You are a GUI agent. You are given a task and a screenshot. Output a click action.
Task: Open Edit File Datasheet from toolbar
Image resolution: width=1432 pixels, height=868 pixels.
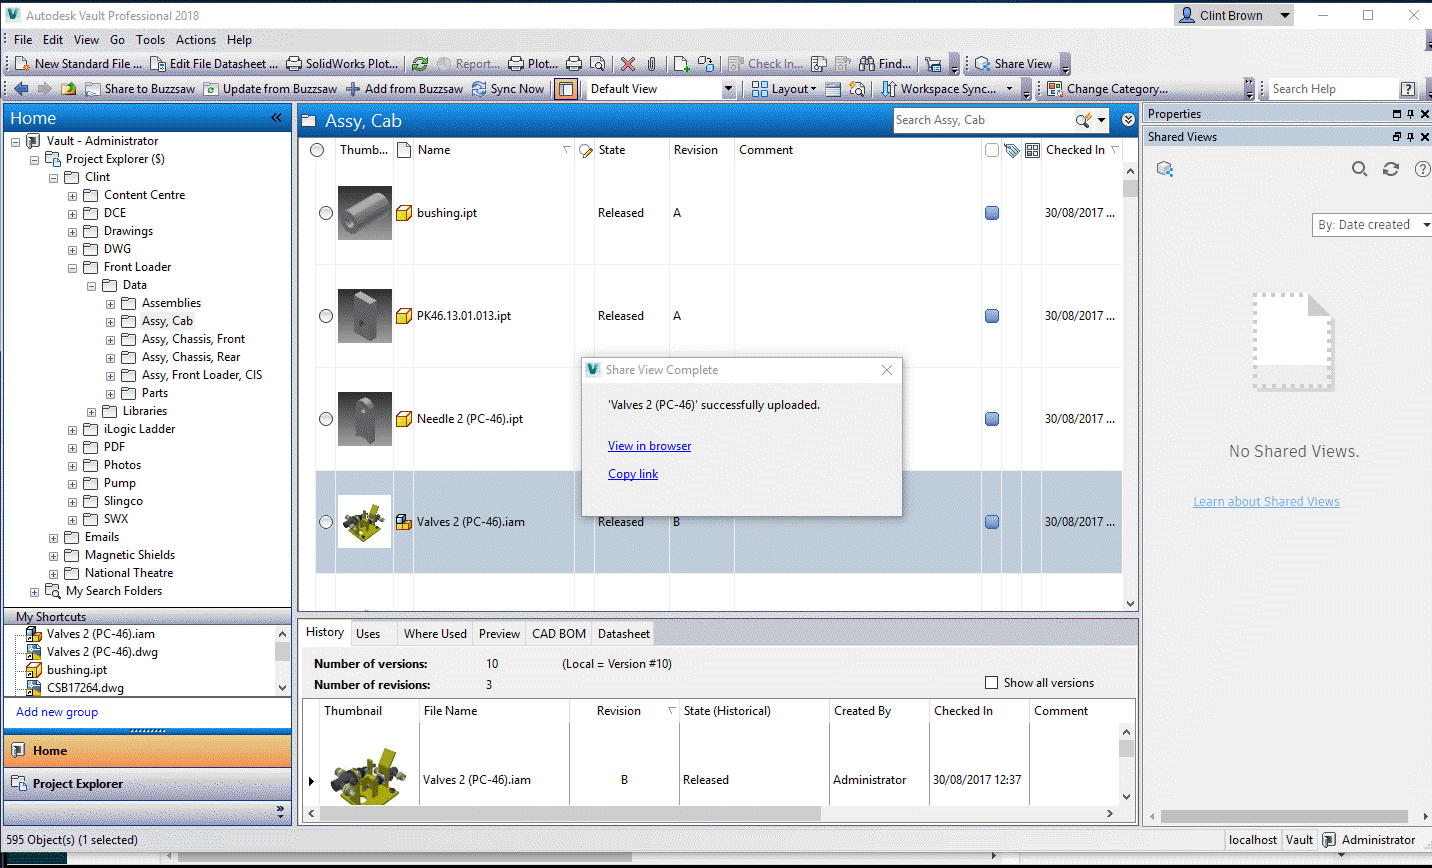214,64
